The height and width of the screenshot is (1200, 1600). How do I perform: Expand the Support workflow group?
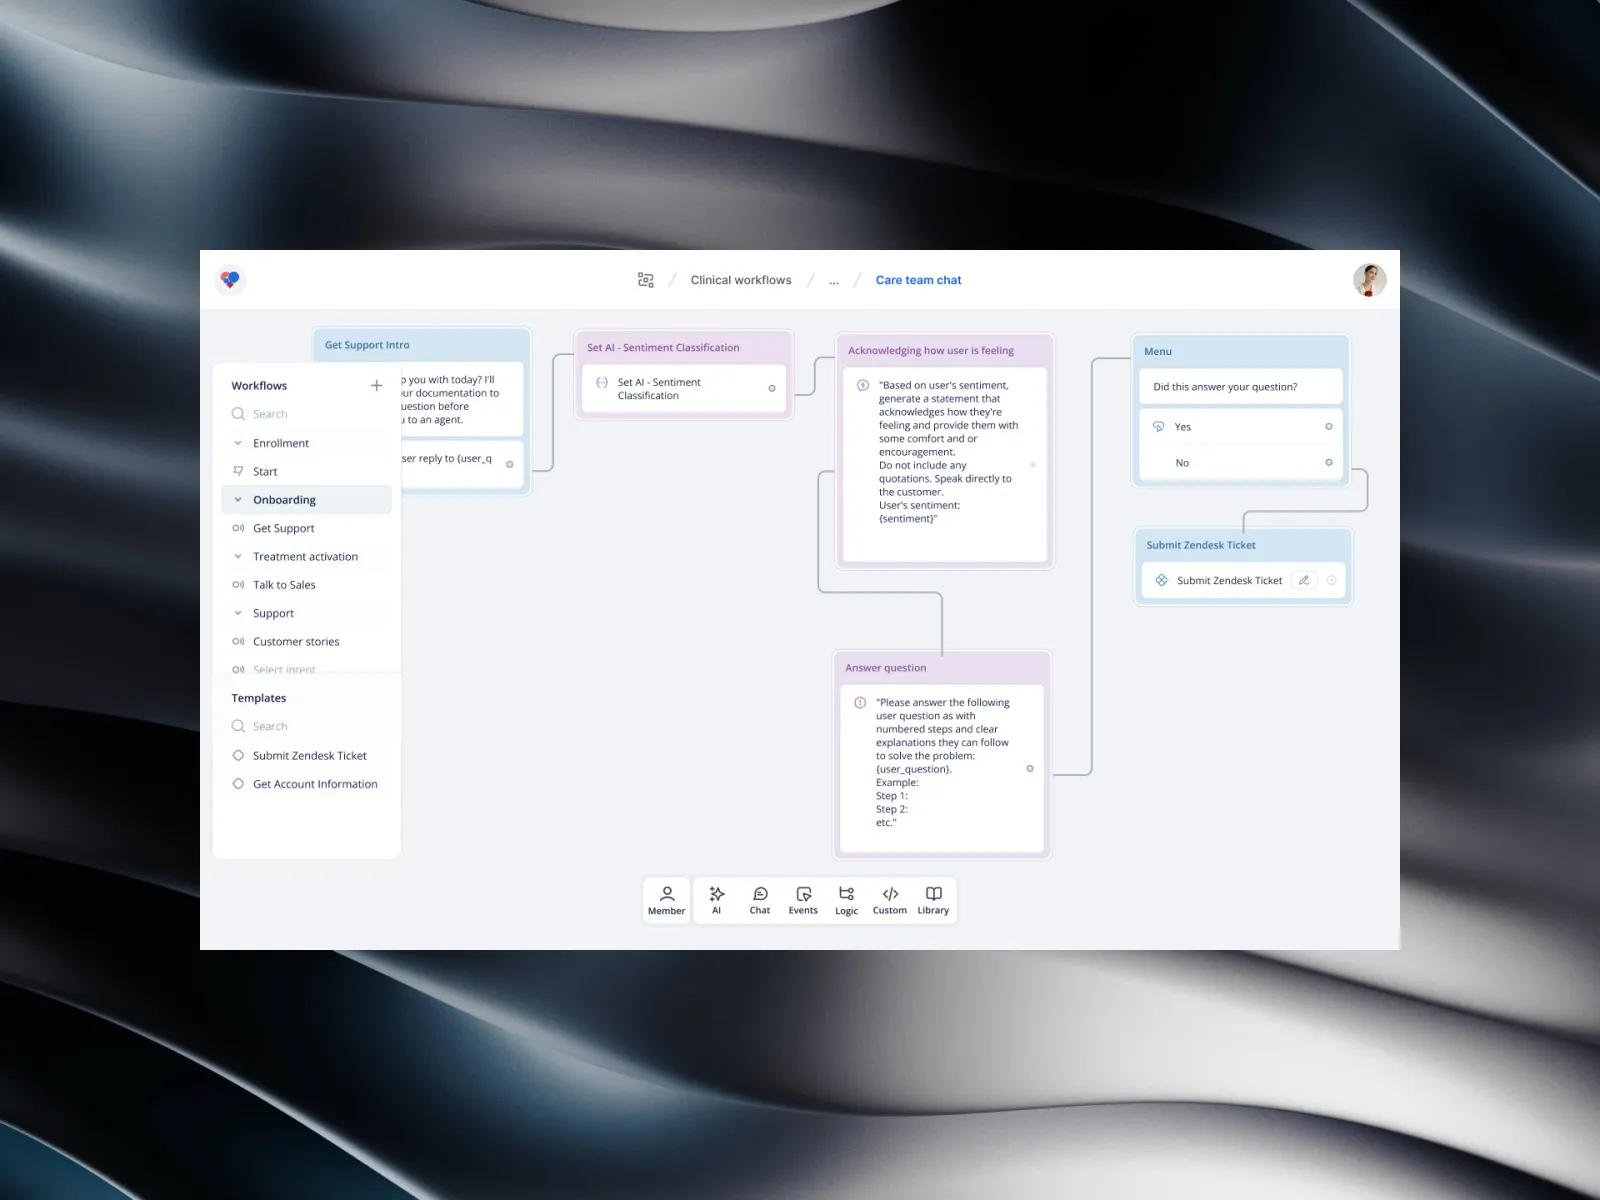coord(238,613)
